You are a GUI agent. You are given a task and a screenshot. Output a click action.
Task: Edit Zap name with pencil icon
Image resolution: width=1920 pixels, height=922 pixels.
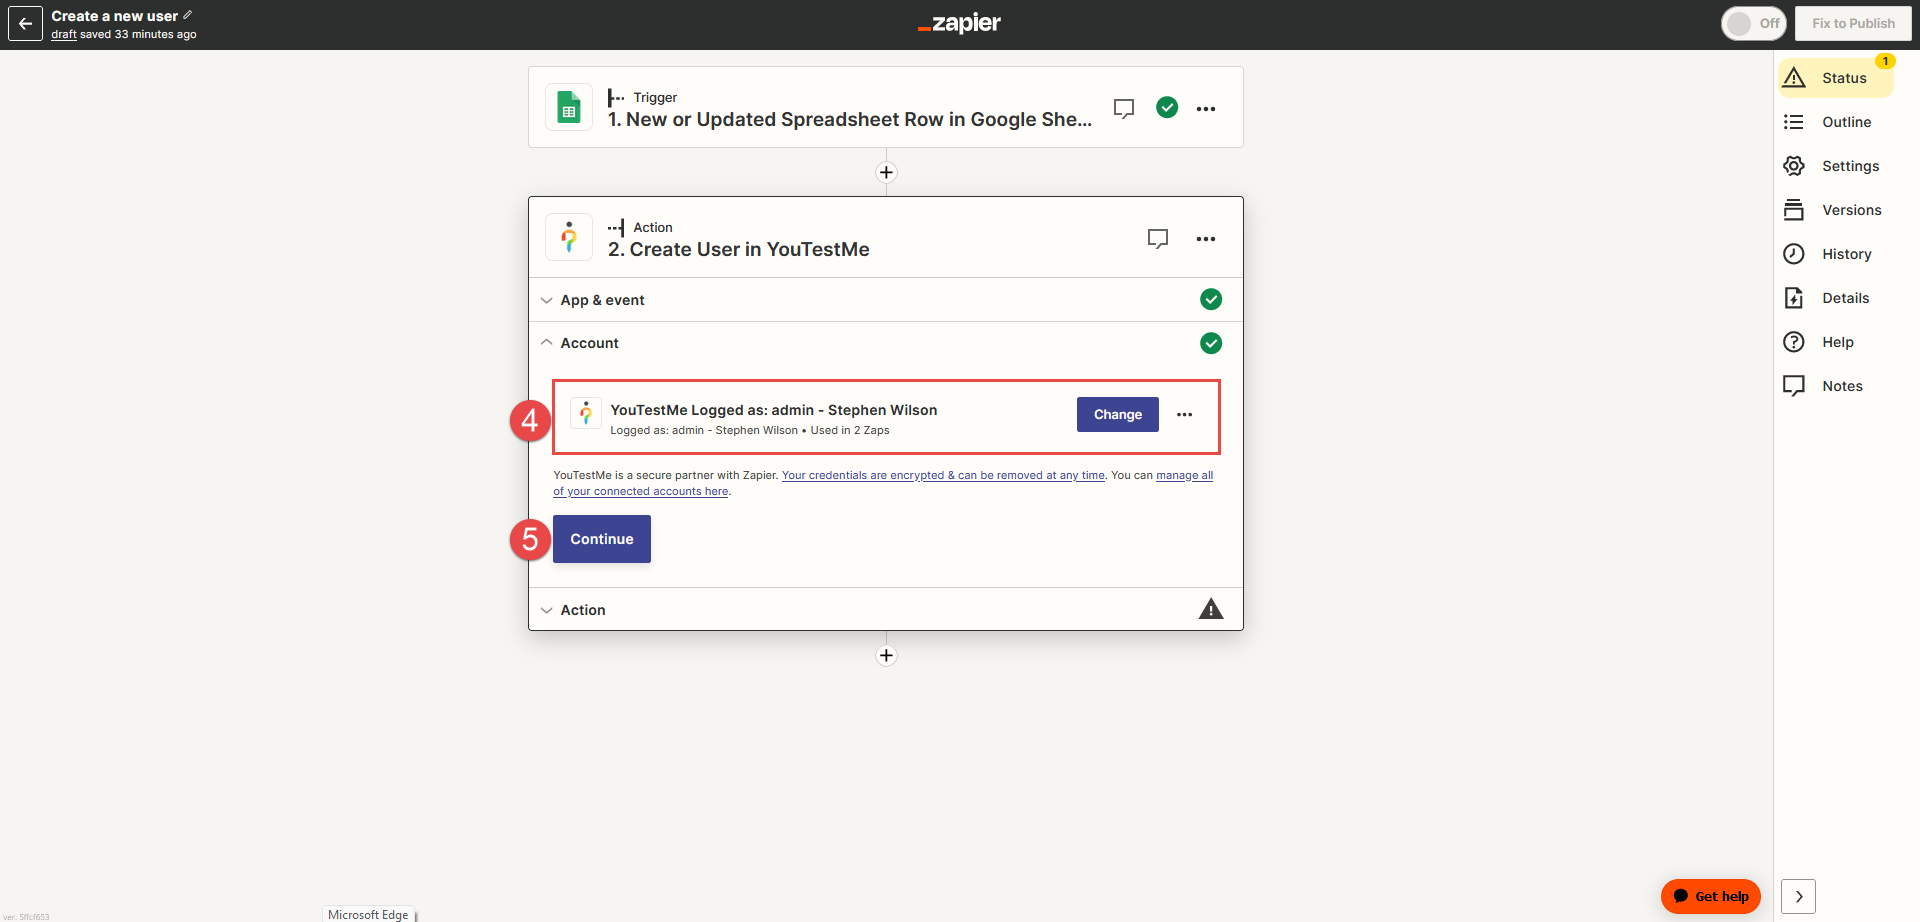click(188, 15)
